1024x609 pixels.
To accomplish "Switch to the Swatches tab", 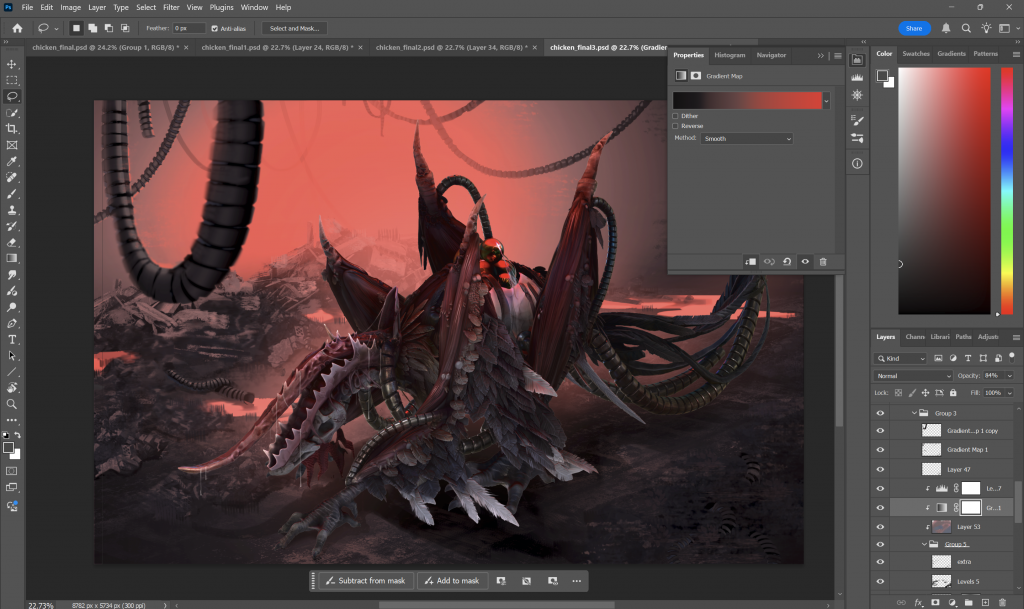I will coord(916,54).
